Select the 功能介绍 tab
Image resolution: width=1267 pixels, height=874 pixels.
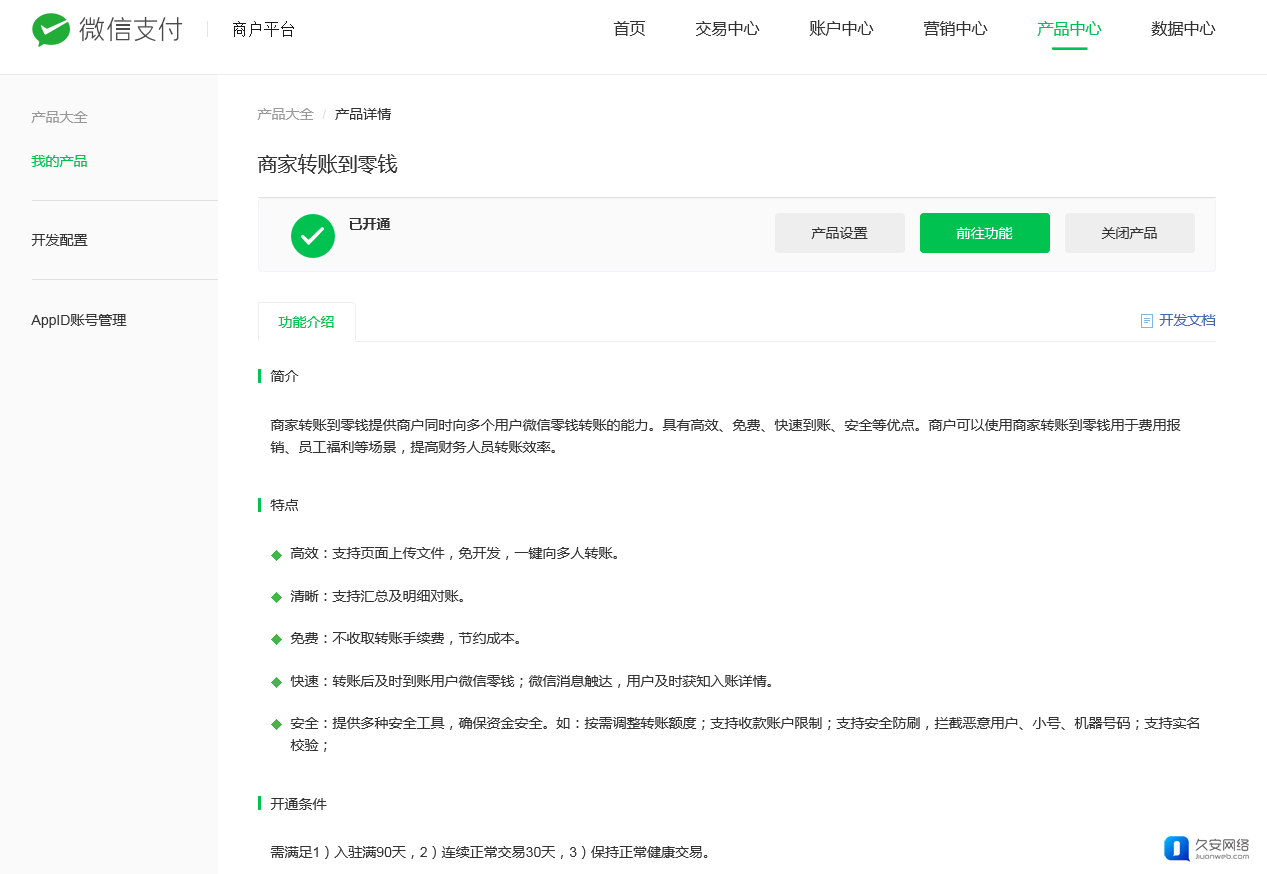click(306, 322)
